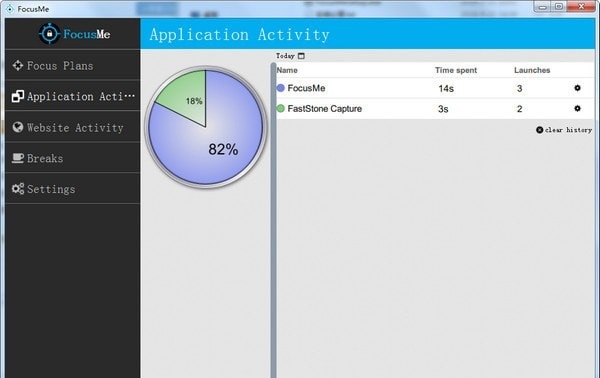The image size is (600, 378).
Task: Maximize the FocusMe window
Action: click(559, 7)
